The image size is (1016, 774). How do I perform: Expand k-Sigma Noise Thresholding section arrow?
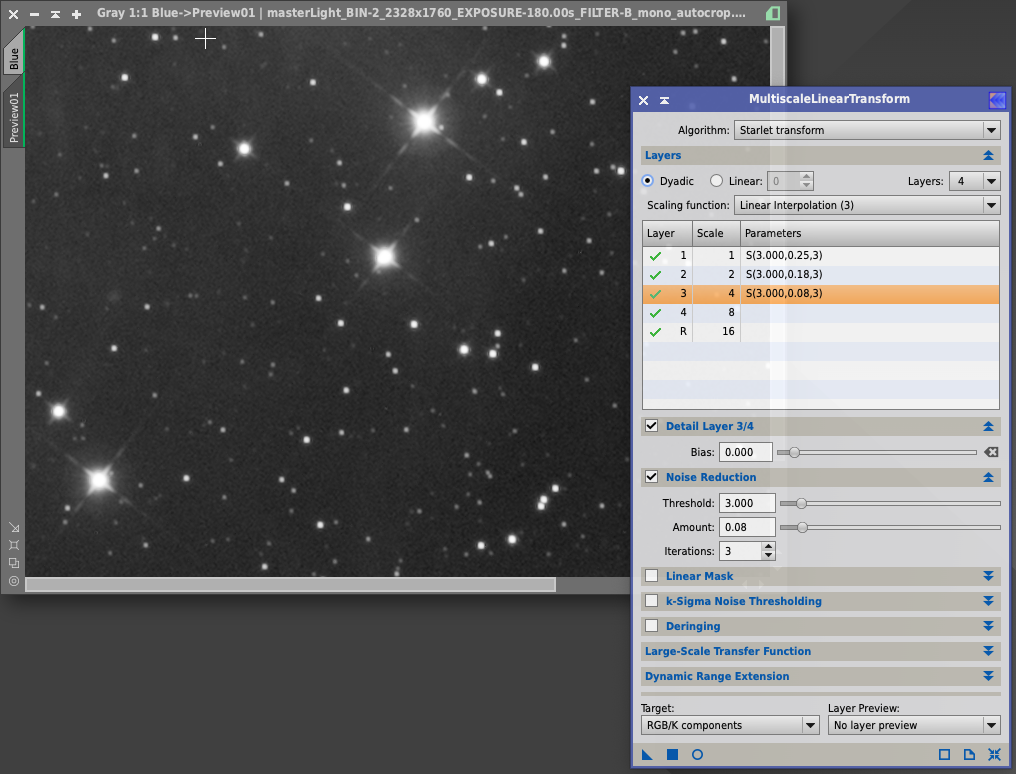pos(988,601)
